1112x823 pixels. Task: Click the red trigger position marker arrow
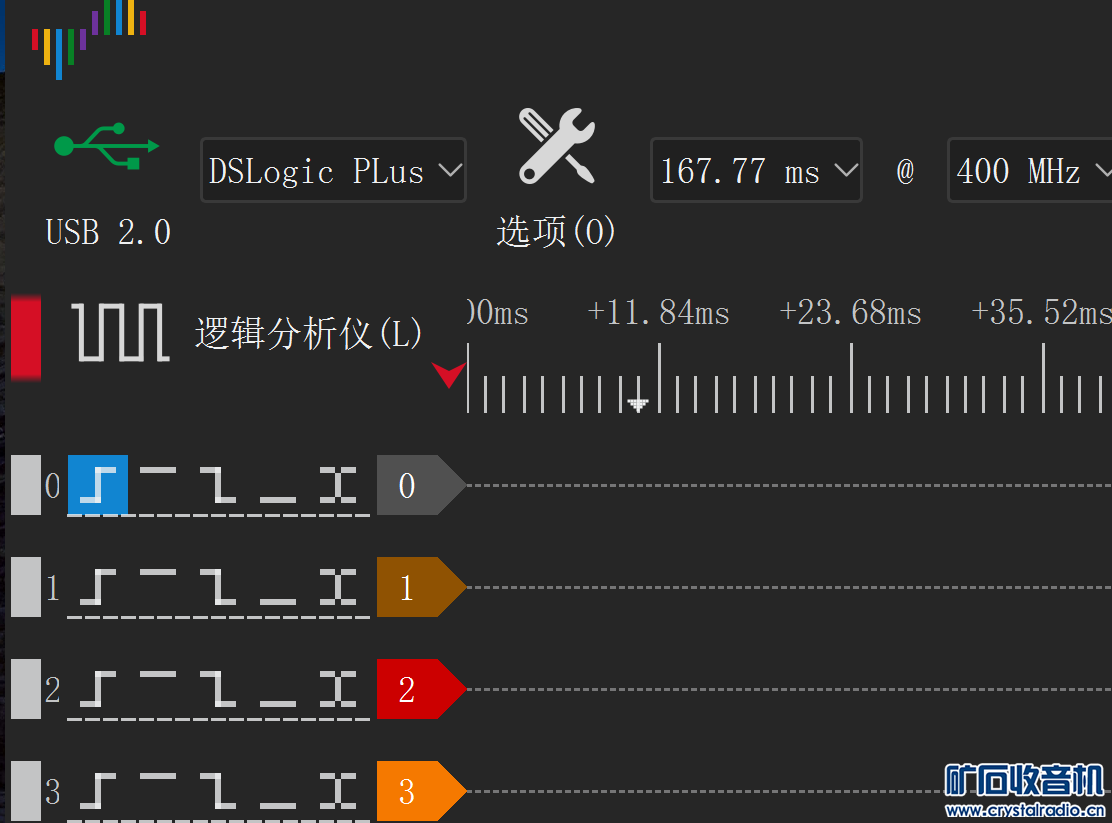click(448, 375)
